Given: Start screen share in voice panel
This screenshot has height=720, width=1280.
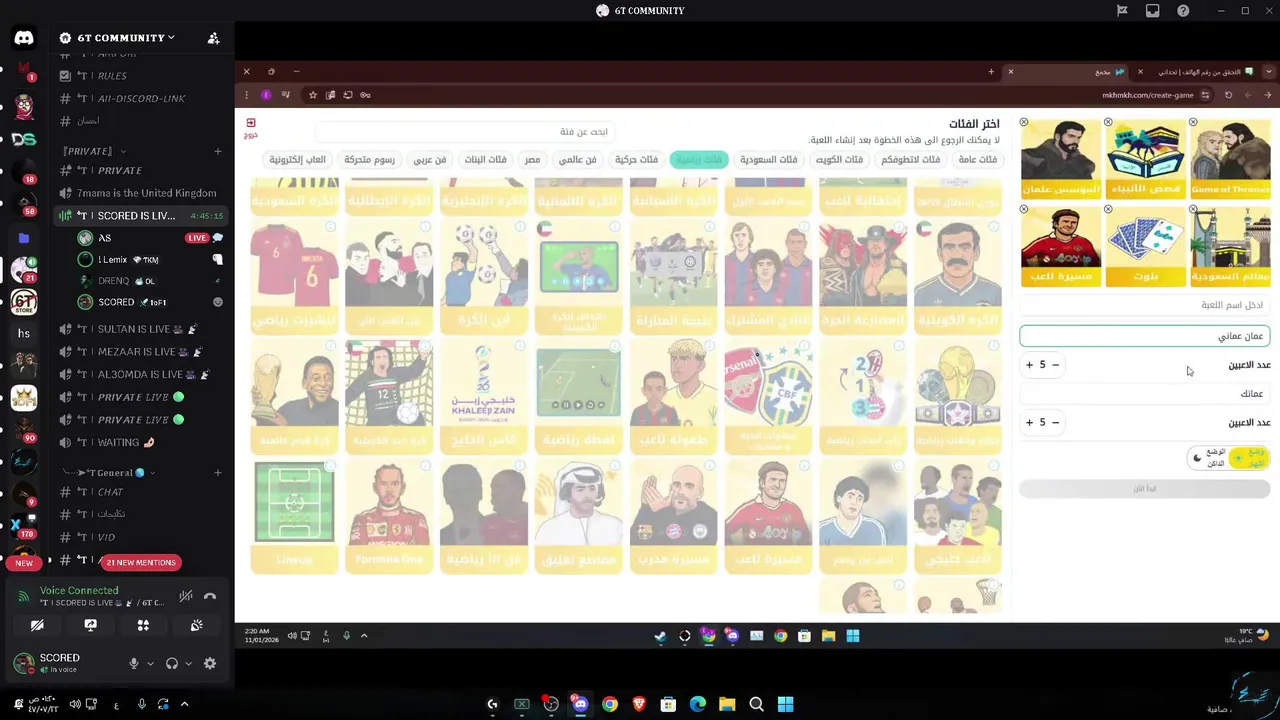Looking at the screenshot, I should (90, 625).
